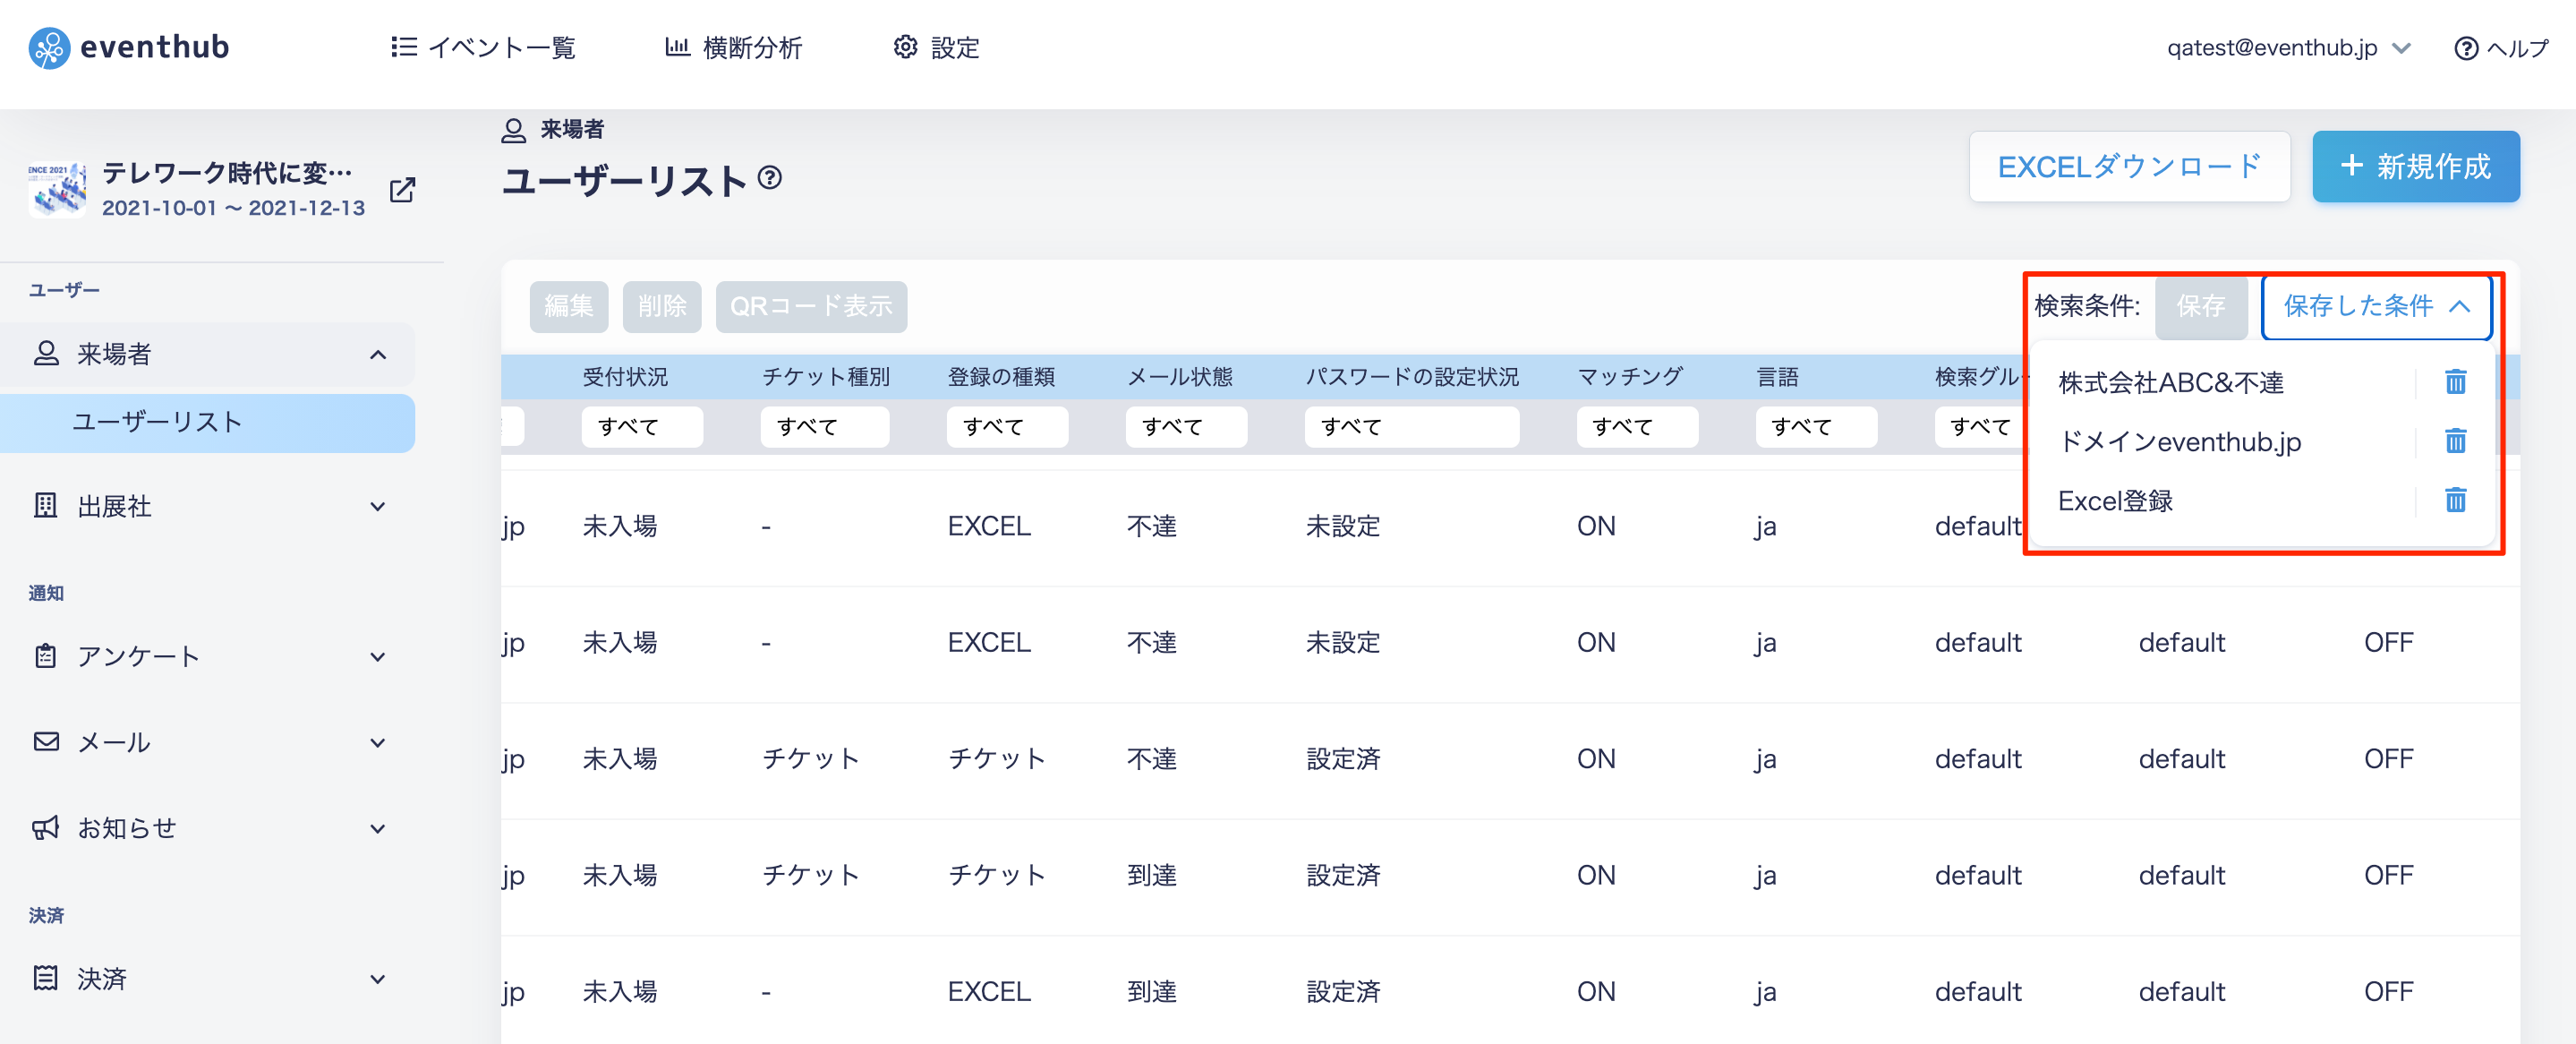
Task: Go to 横断分析 in top navigation
Action: [x=734, y=47]
